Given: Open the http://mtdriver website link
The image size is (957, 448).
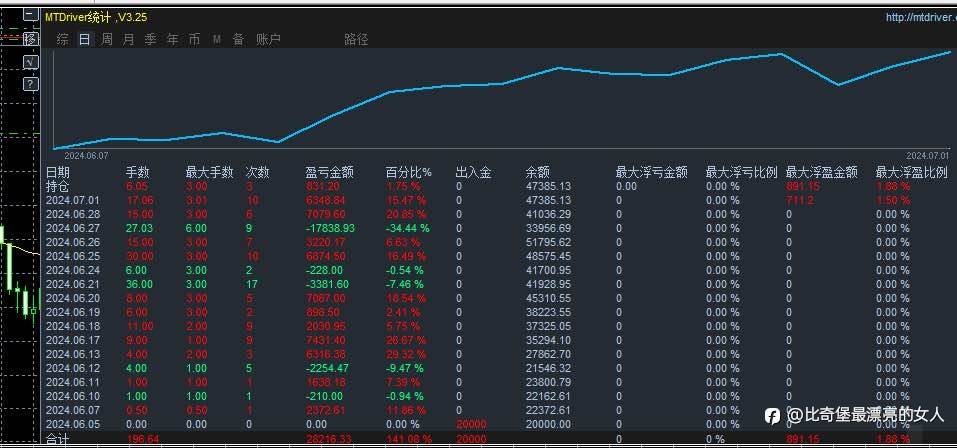Looking at the screenshot, I should pos(921,18).
